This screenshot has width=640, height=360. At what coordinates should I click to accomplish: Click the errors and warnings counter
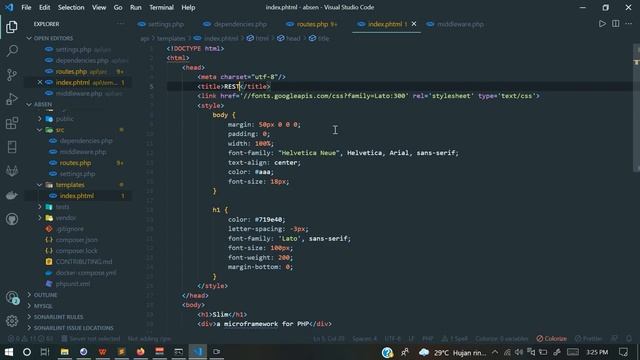[31, 338]
